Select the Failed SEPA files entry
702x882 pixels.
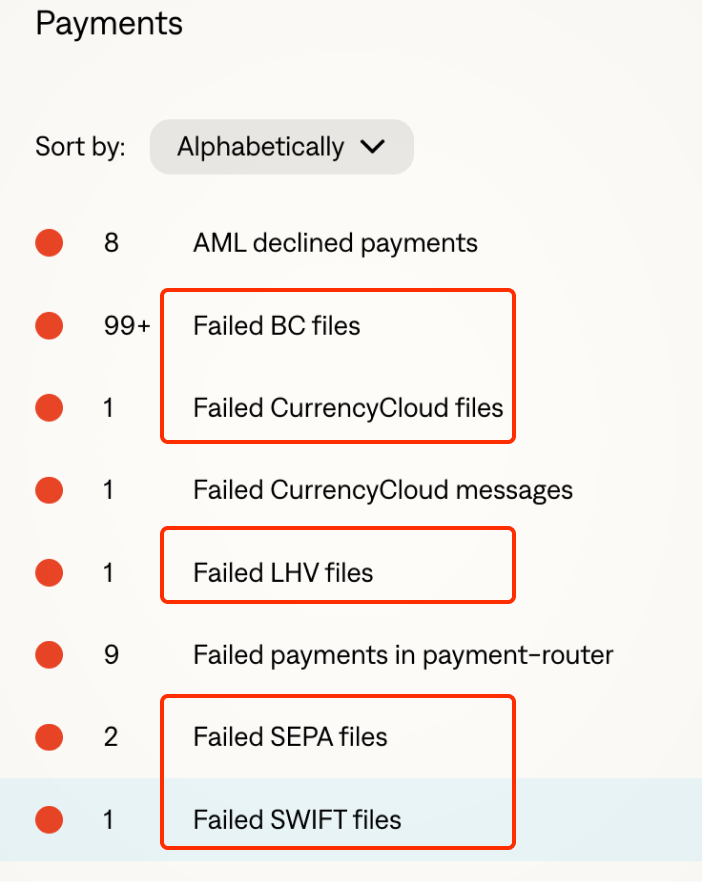(x=289, y=737)
